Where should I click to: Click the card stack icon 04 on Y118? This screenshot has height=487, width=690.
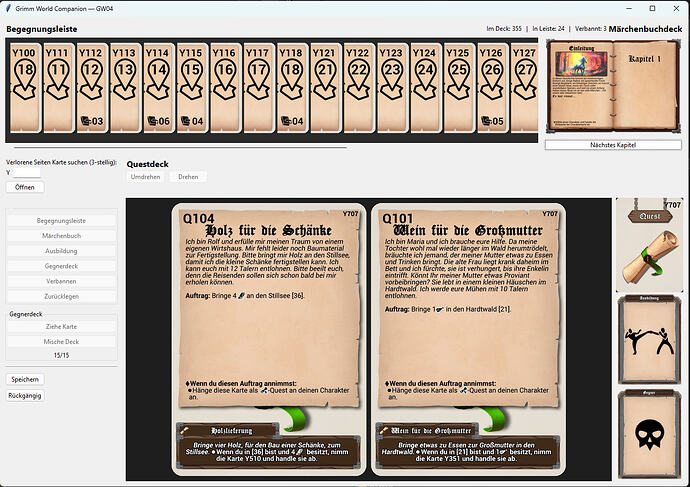point(293,121)
